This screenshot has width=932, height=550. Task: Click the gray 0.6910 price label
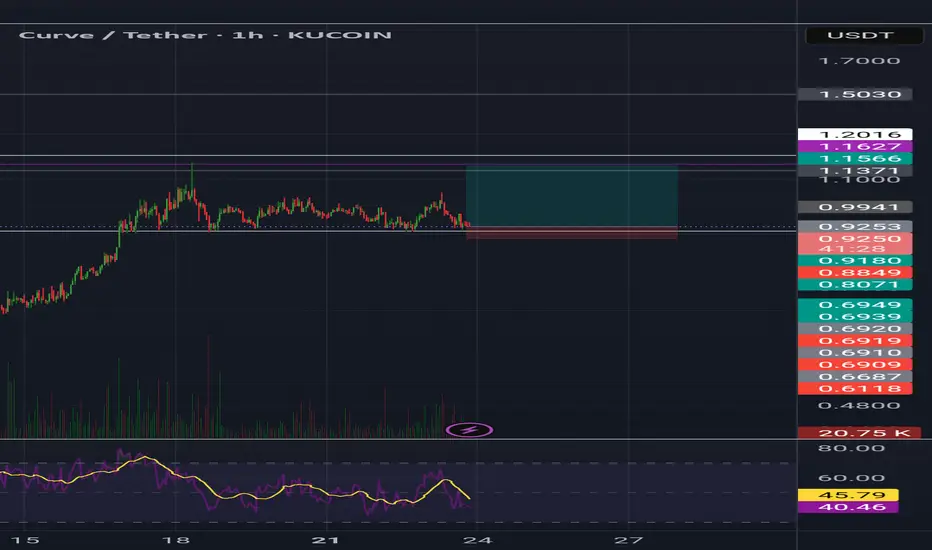coord(855,353)
